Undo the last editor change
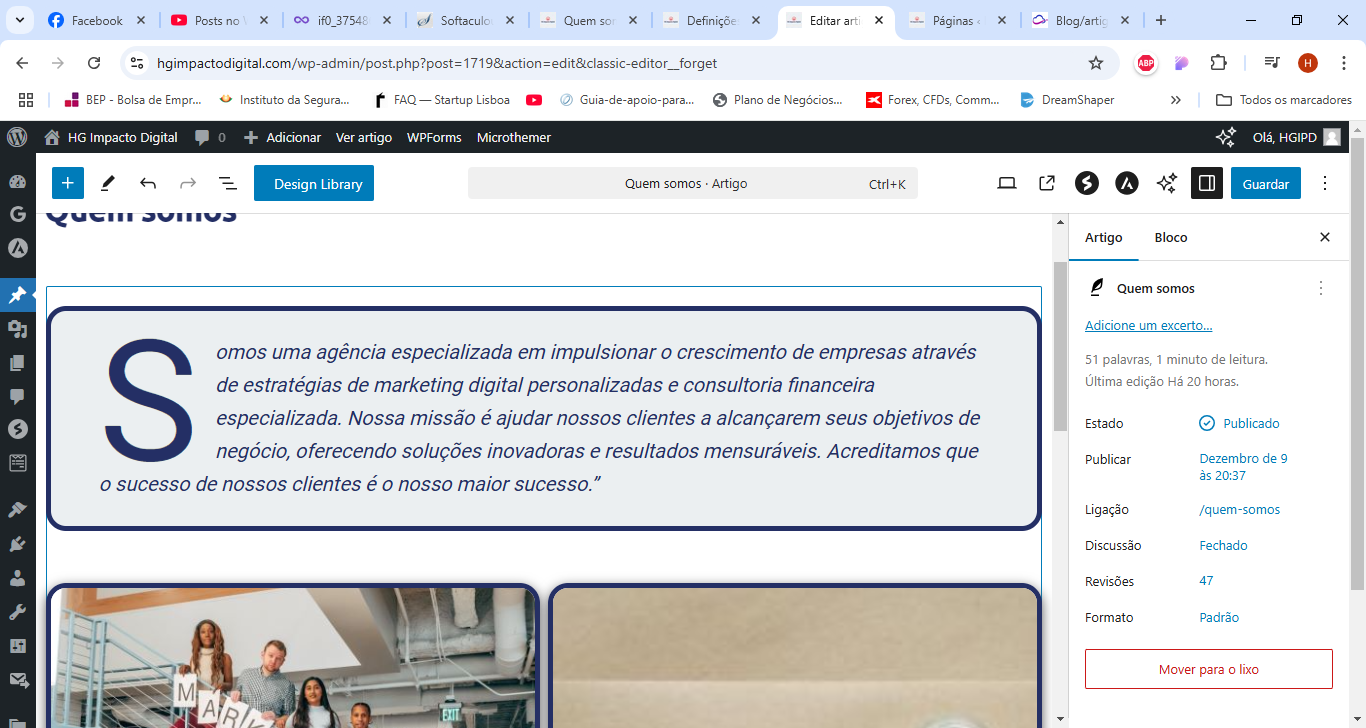Image resolution: width=1366 pixels, height=728 pixels. pyautogui.click(x=148, y=183)
